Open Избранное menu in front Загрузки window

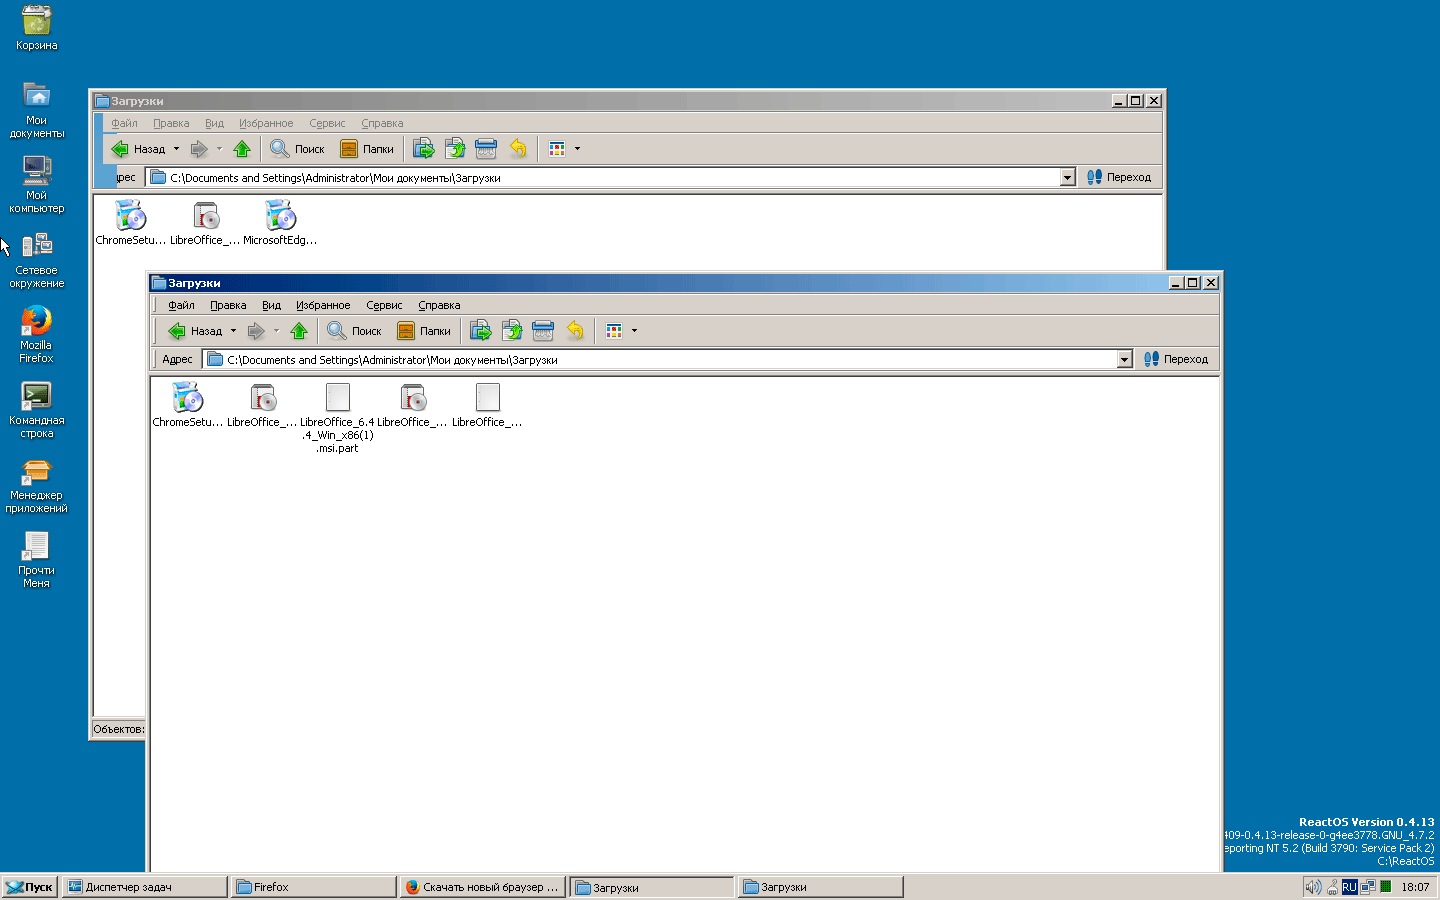(x=323, y=305)
